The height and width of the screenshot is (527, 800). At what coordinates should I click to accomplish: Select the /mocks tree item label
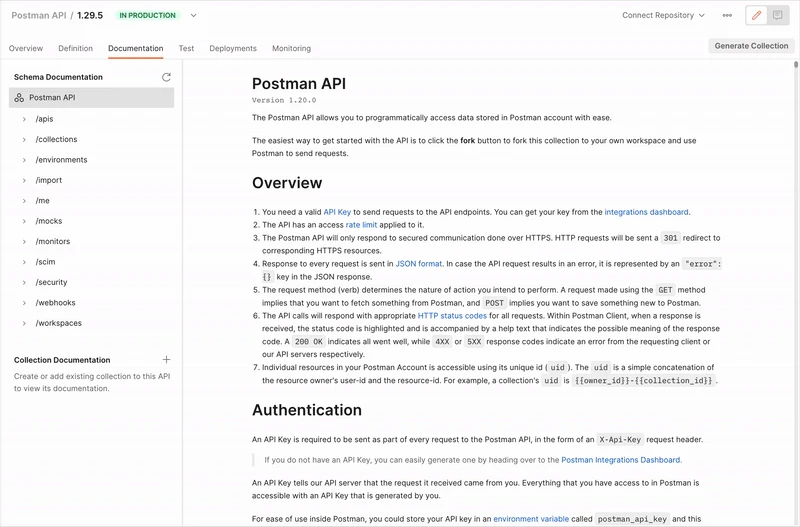[x=49, y=221]
